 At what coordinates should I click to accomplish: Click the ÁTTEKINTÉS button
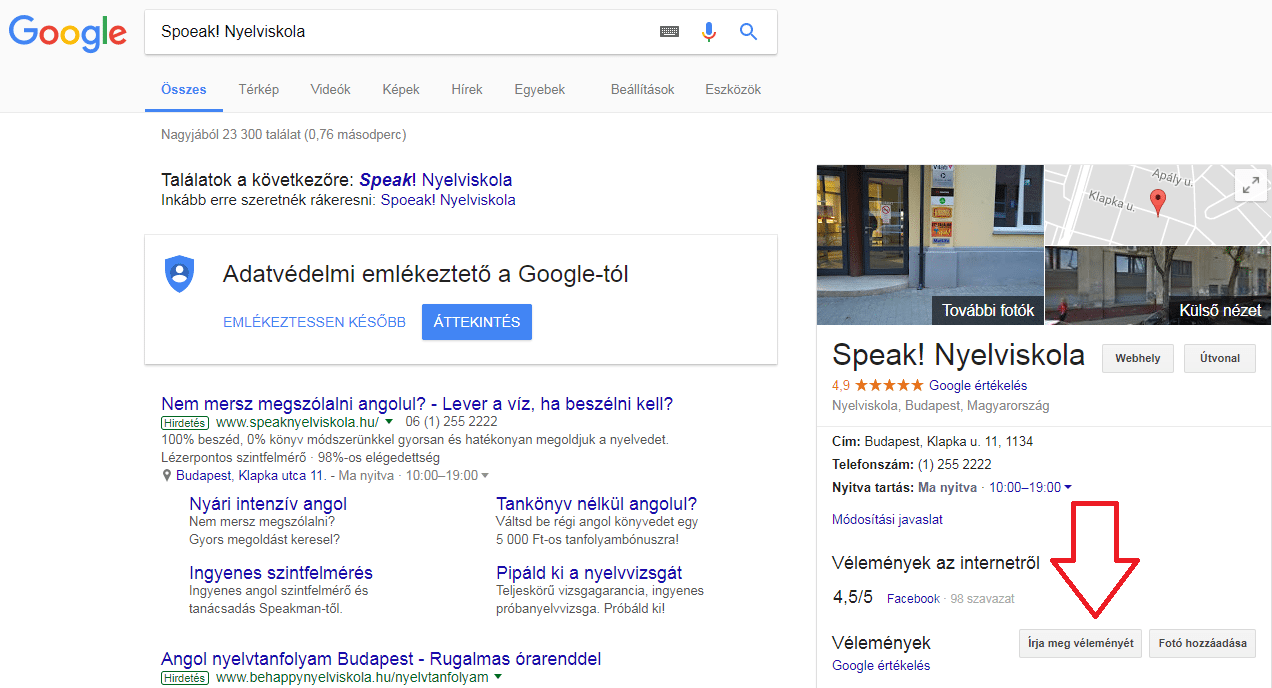[477, 322]
